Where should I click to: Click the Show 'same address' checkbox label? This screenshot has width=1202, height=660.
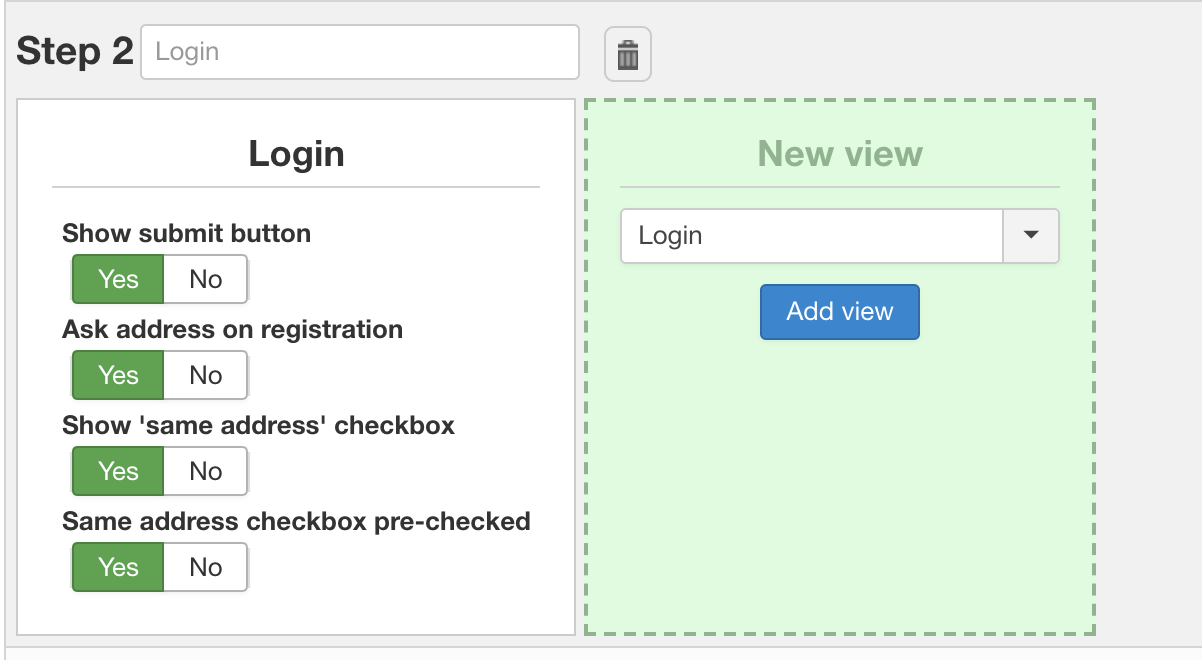pyautogui.click(x=258, y=426)
